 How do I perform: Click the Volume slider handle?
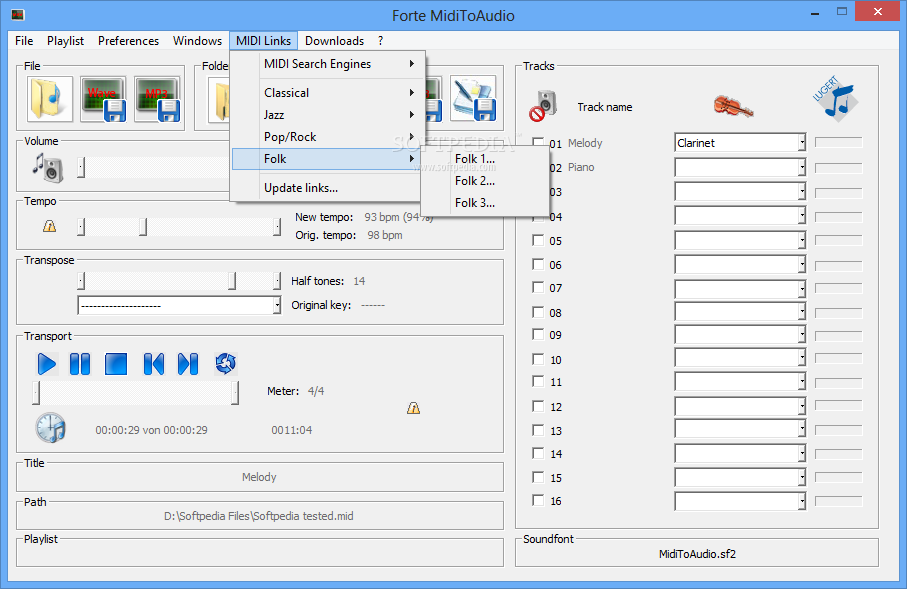point(81,168)
